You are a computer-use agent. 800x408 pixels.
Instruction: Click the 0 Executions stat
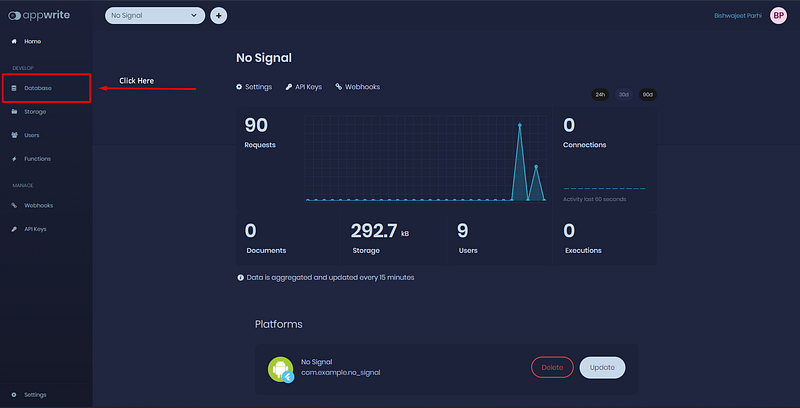[x=569, y=231]
